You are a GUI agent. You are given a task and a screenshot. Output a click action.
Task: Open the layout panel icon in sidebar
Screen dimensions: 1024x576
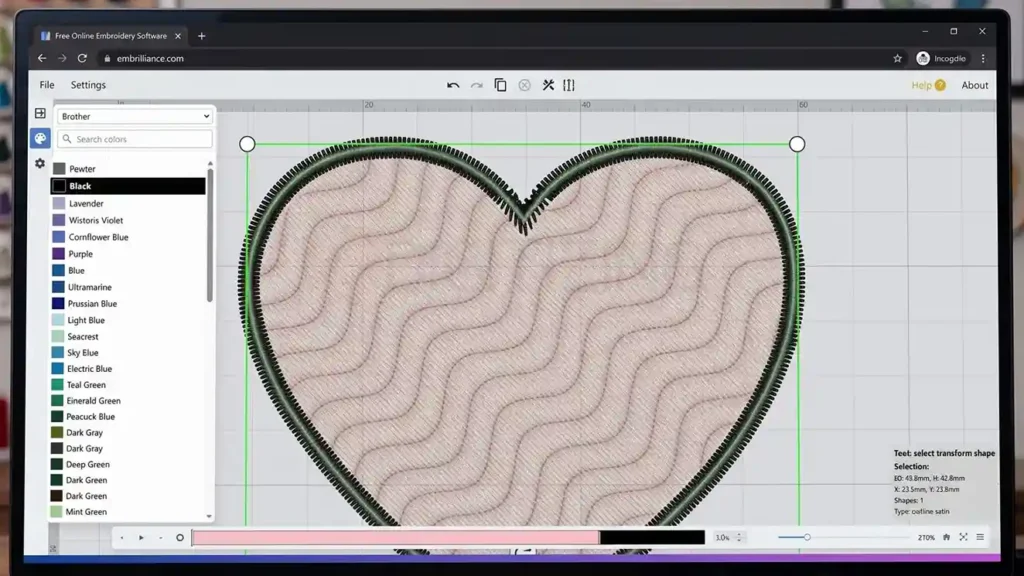click(x=40, y=114)
